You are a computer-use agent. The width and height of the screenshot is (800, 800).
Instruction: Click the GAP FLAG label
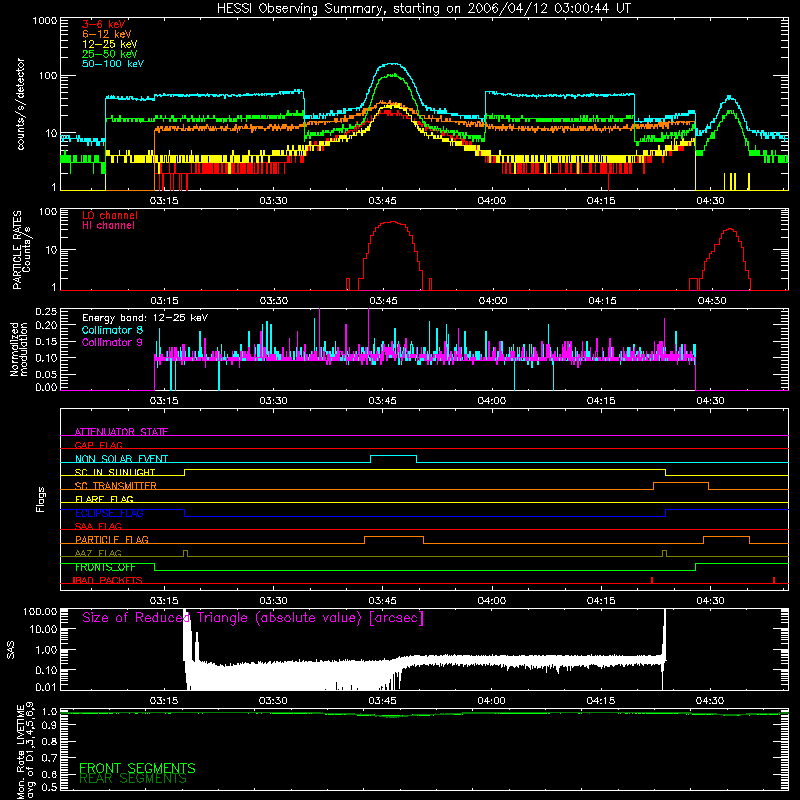pos(98,445)
